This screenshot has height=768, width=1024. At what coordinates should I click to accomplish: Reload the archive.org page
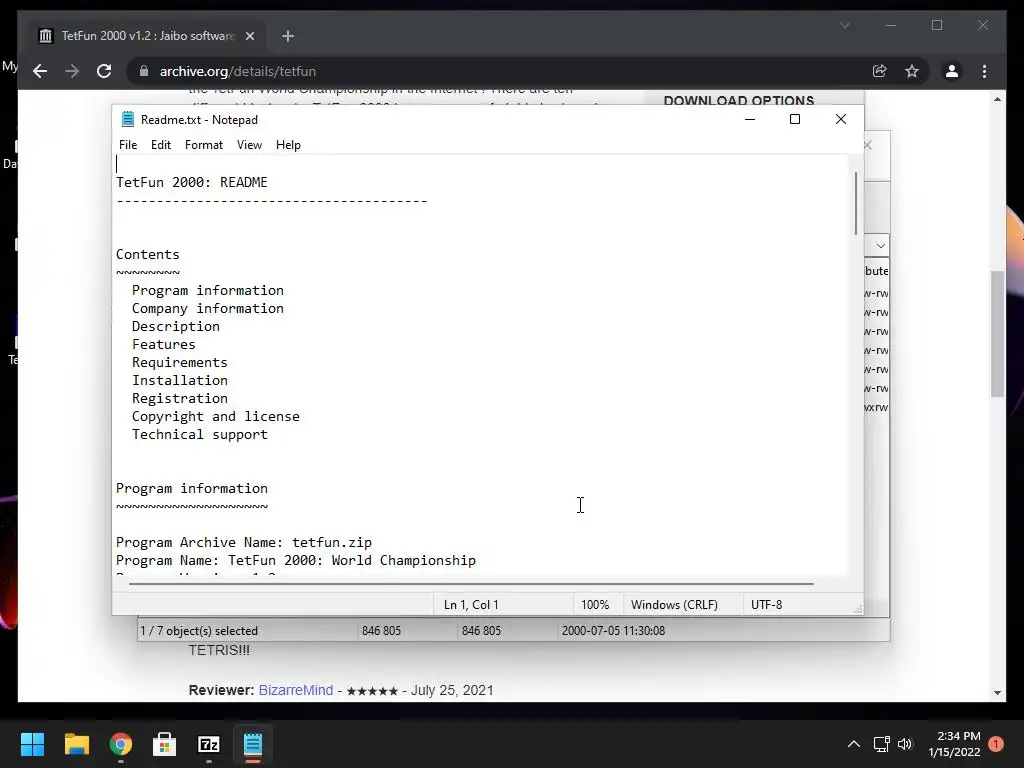104,71
